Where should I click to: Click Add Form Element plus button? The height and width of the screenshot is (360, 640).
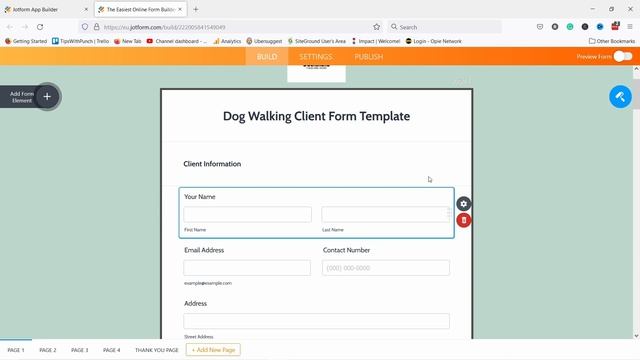pyautogui.click(x=47, y=97)
